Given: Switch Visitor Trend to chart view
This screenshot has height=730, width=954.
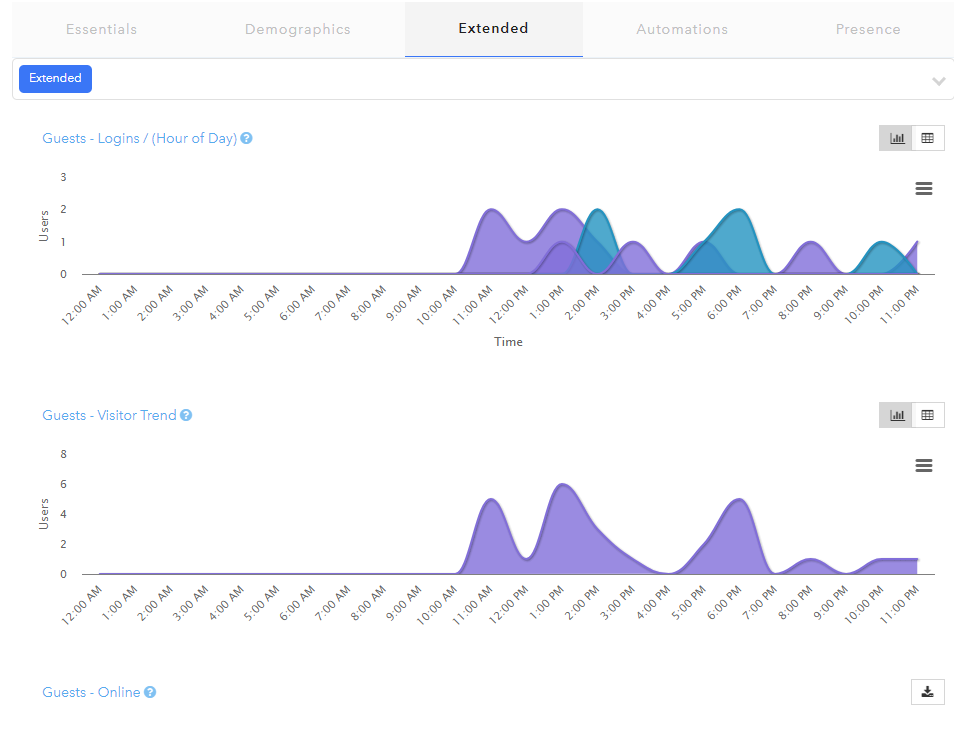Looking at the screenshot, I should pyautogui.click(x=896, y=415).
